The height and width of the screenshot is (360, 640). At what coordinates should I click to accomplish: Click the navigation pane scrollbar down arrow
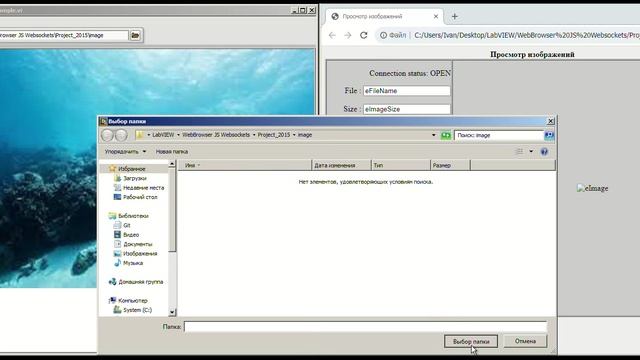point(172,312)
